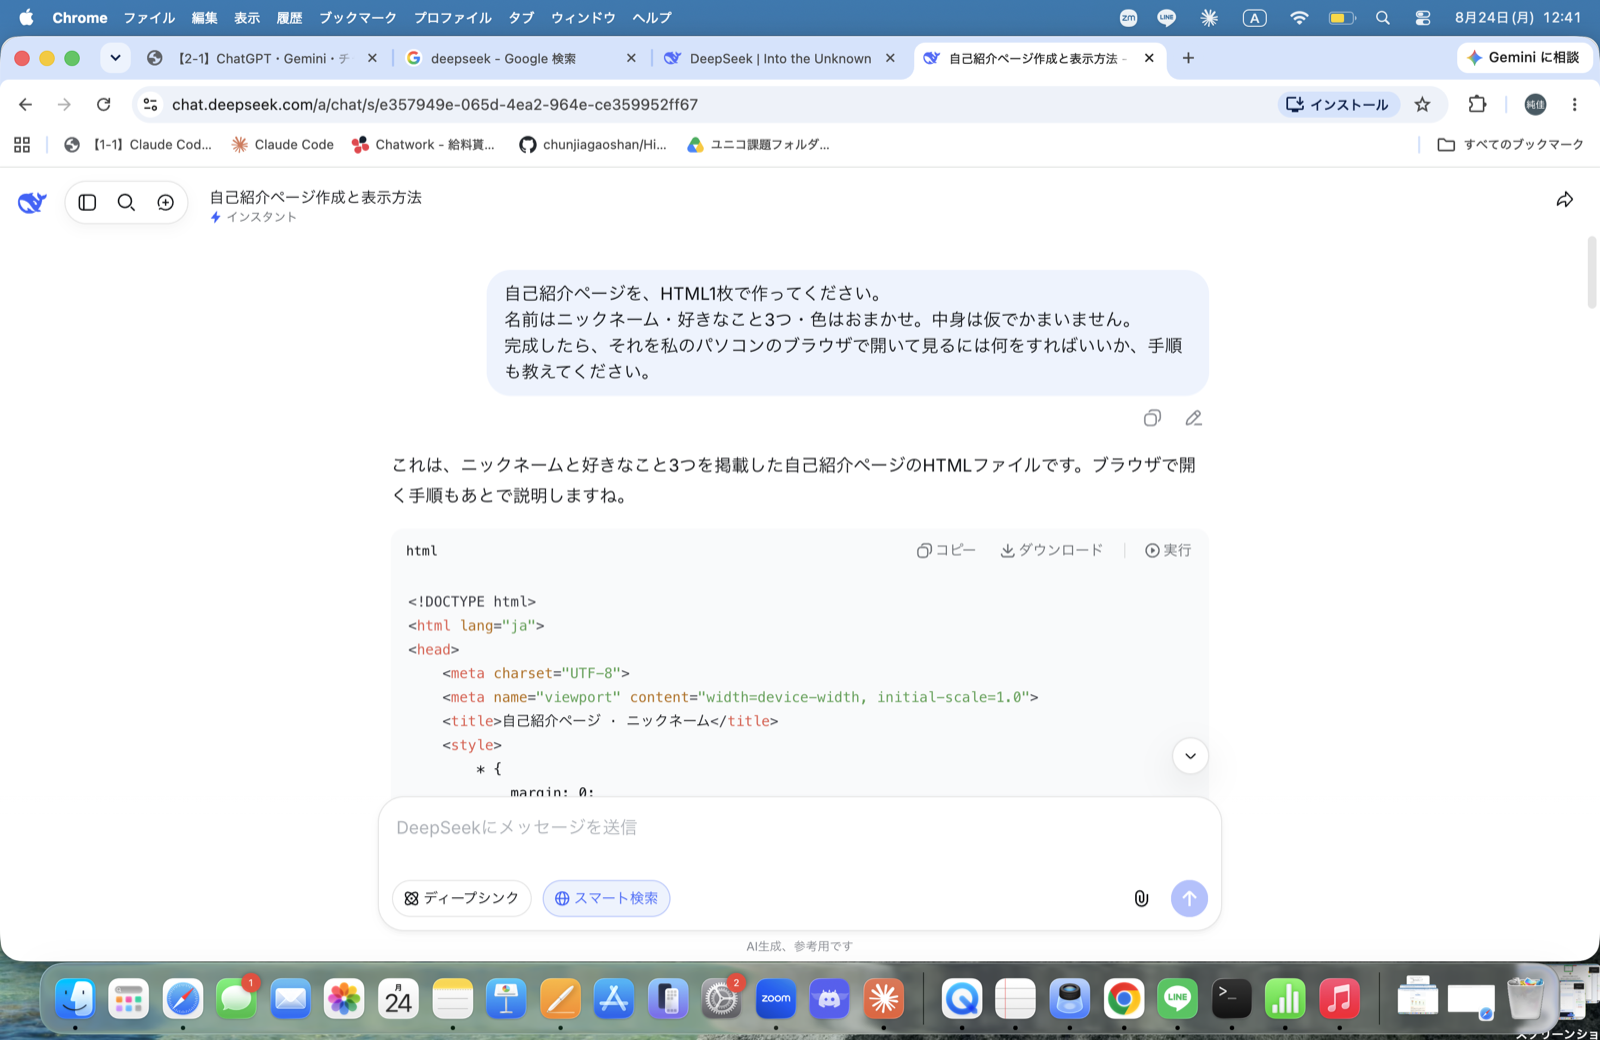Open the ブックマーク menu
This screenshot has height=1040, width=1600.
[358, 17]
